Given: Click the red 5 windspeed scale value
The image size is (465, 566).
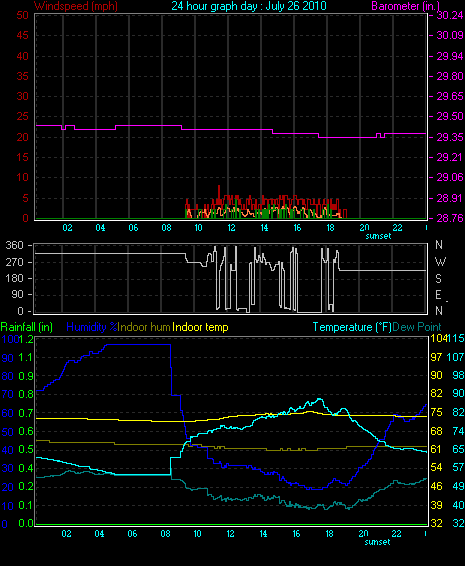Looking at the screenshot, I should click(25, 198).
